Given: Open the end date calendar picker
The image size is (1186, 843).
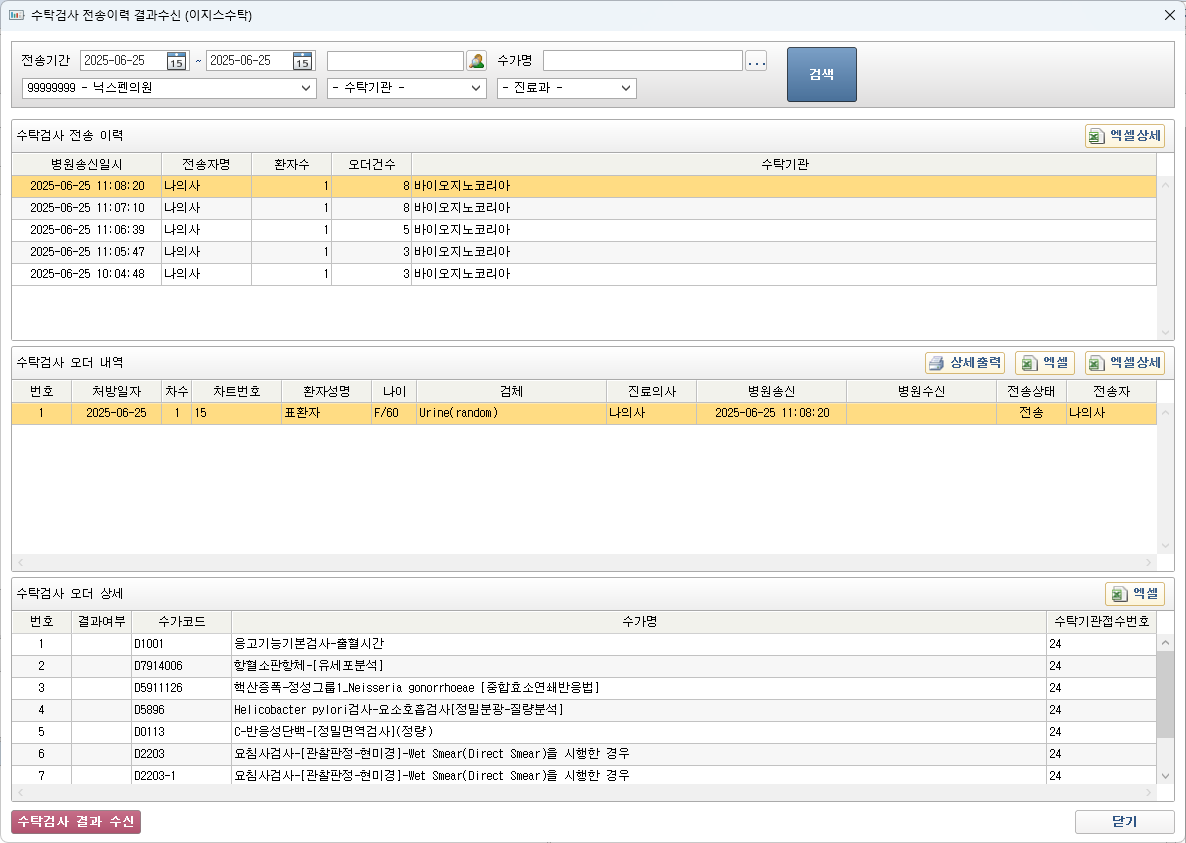Looking at the screenshot, I should (302, 61).
